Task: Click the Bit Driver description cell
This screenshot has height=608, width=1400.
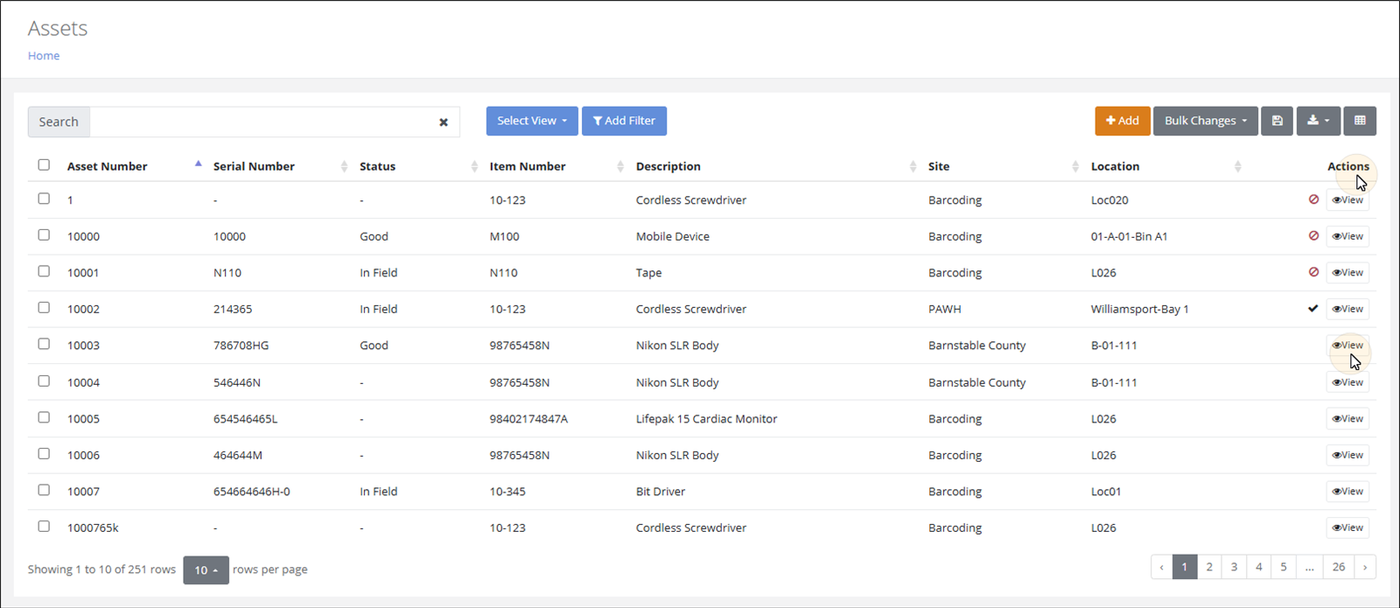Action: pyautogui.click(x=660, y=492)
